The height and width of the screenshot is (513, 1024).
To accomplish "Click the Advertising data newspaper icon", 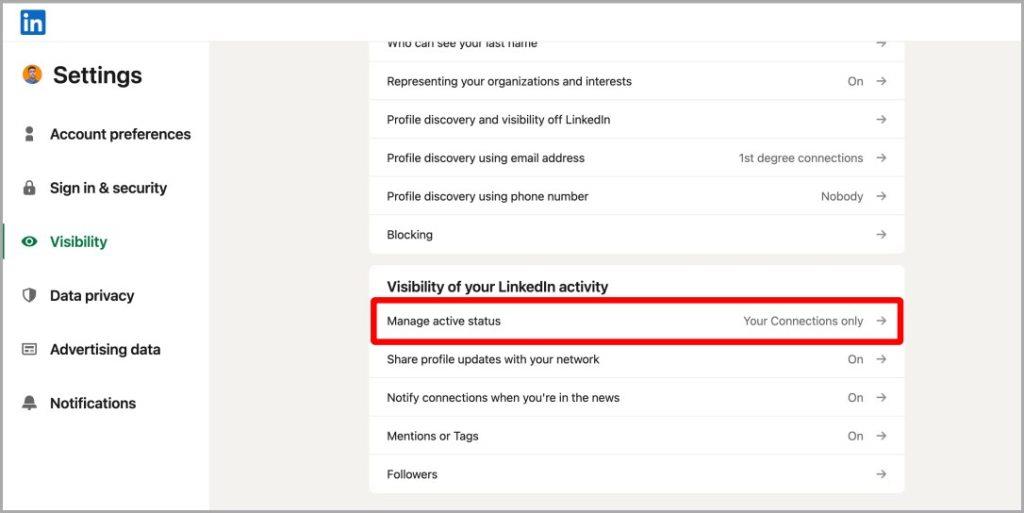I will pos(29,349).
